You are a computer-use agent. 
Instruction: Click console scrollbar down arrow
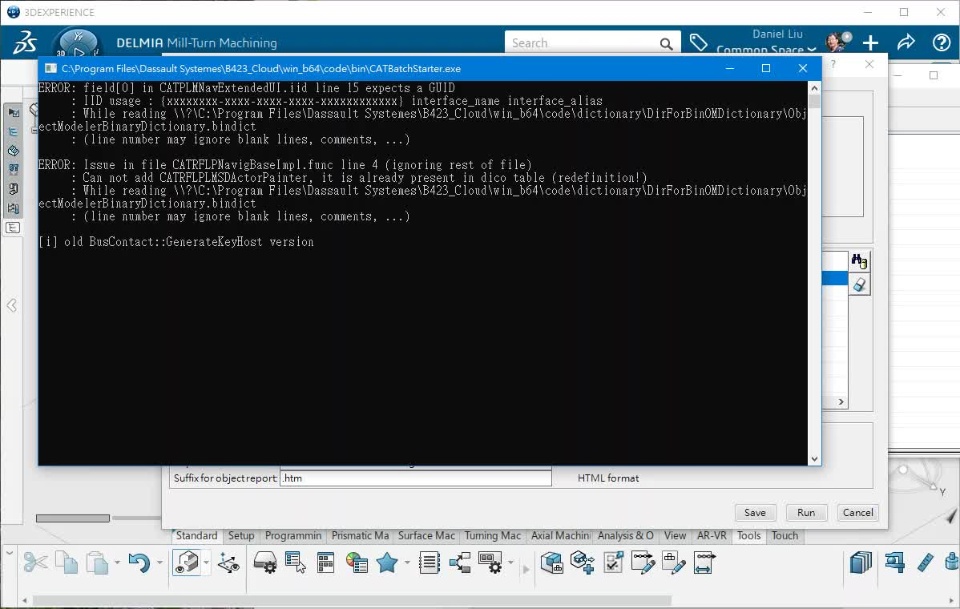point(814,459)
